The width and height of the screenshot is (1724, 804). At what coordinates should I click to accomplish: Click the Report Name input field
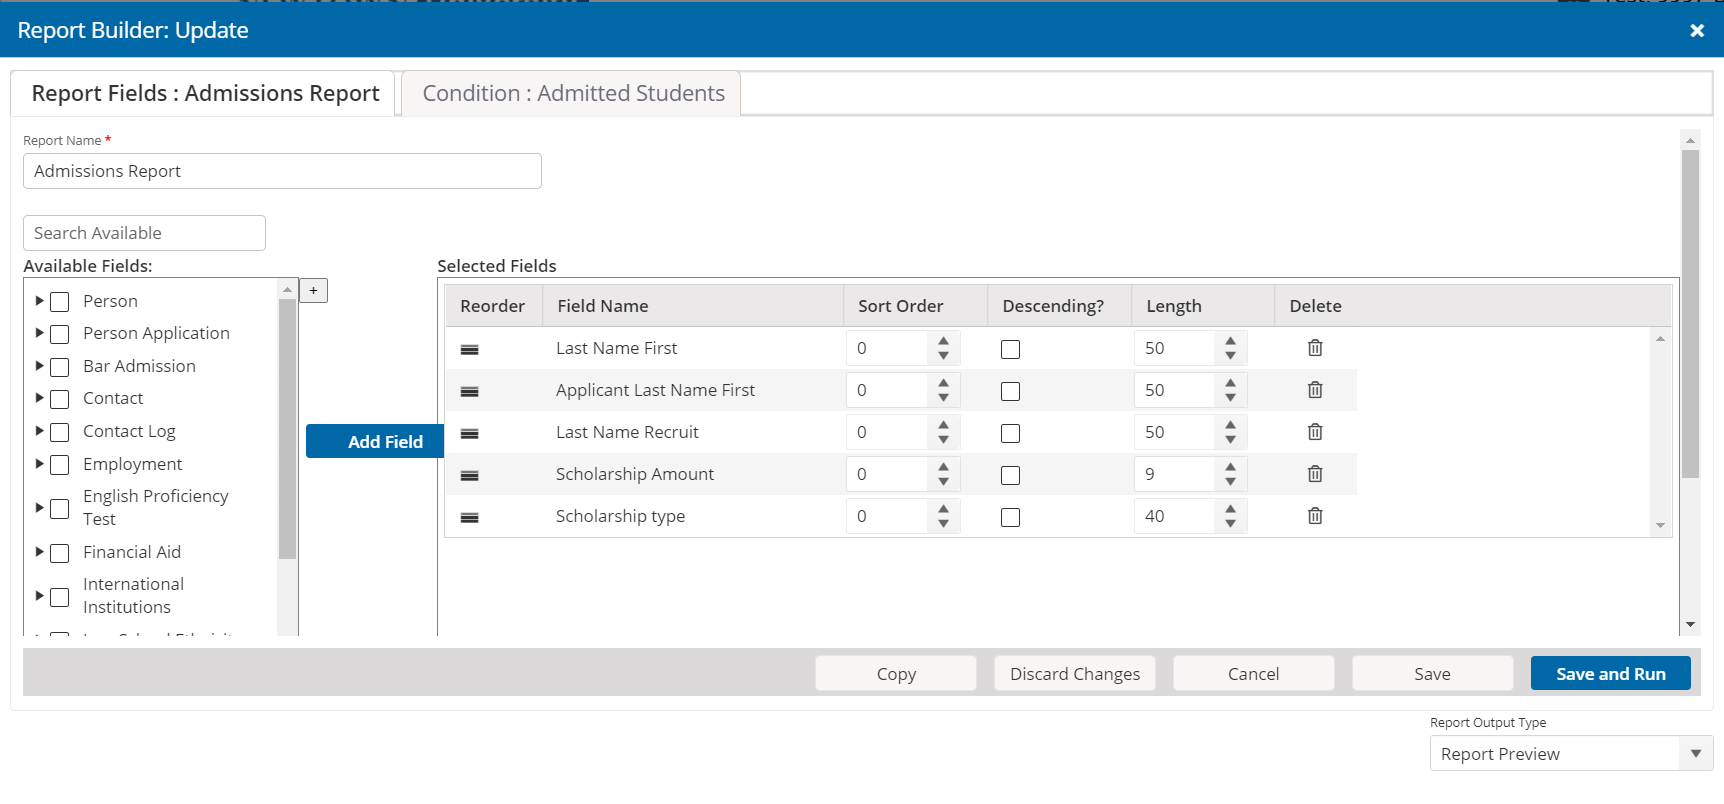[282, 171]
